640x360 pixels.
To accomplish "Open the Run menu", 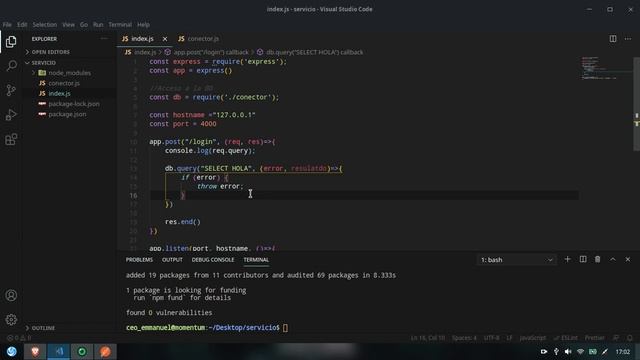I will tap(98, 24).
